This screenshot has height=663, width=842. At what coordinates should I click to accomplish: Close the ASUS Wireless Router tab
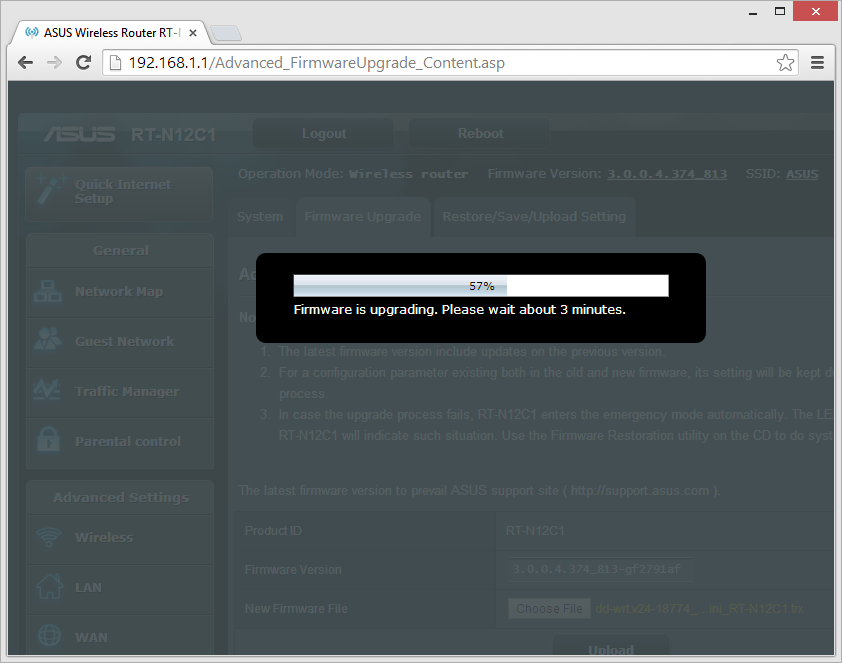(193, 33)
